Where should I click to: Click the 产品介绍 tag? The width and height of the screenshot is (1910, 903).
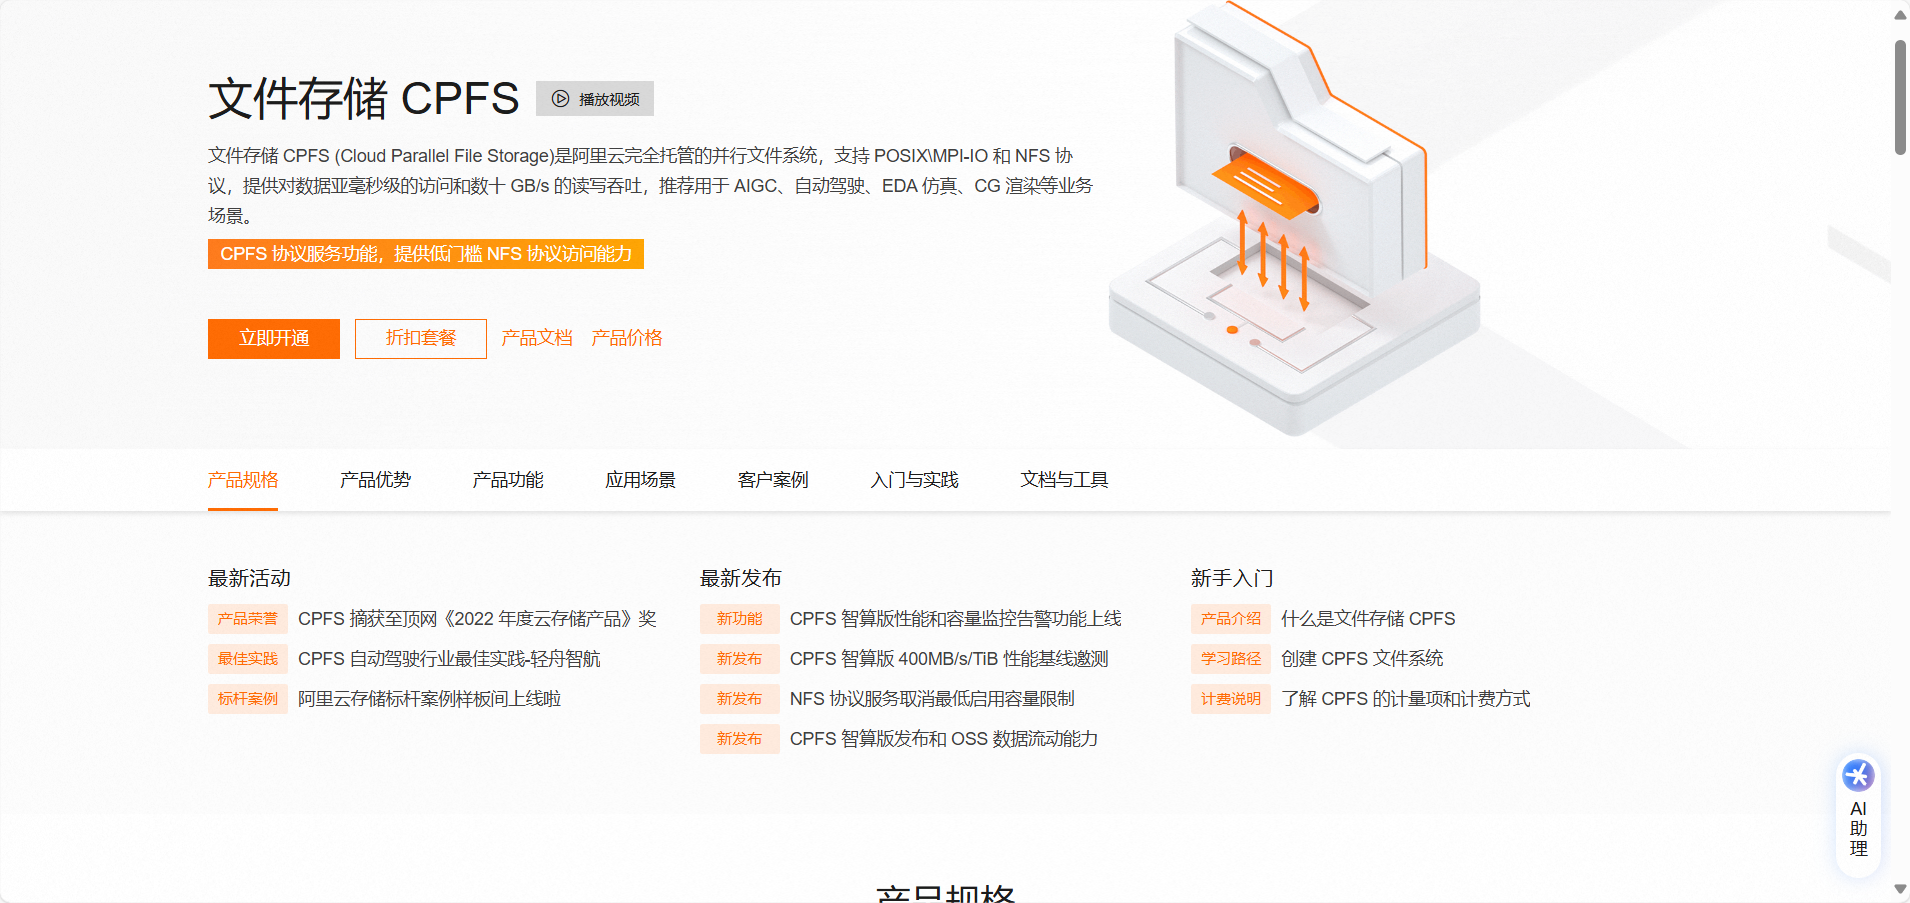click(1231, 619)
